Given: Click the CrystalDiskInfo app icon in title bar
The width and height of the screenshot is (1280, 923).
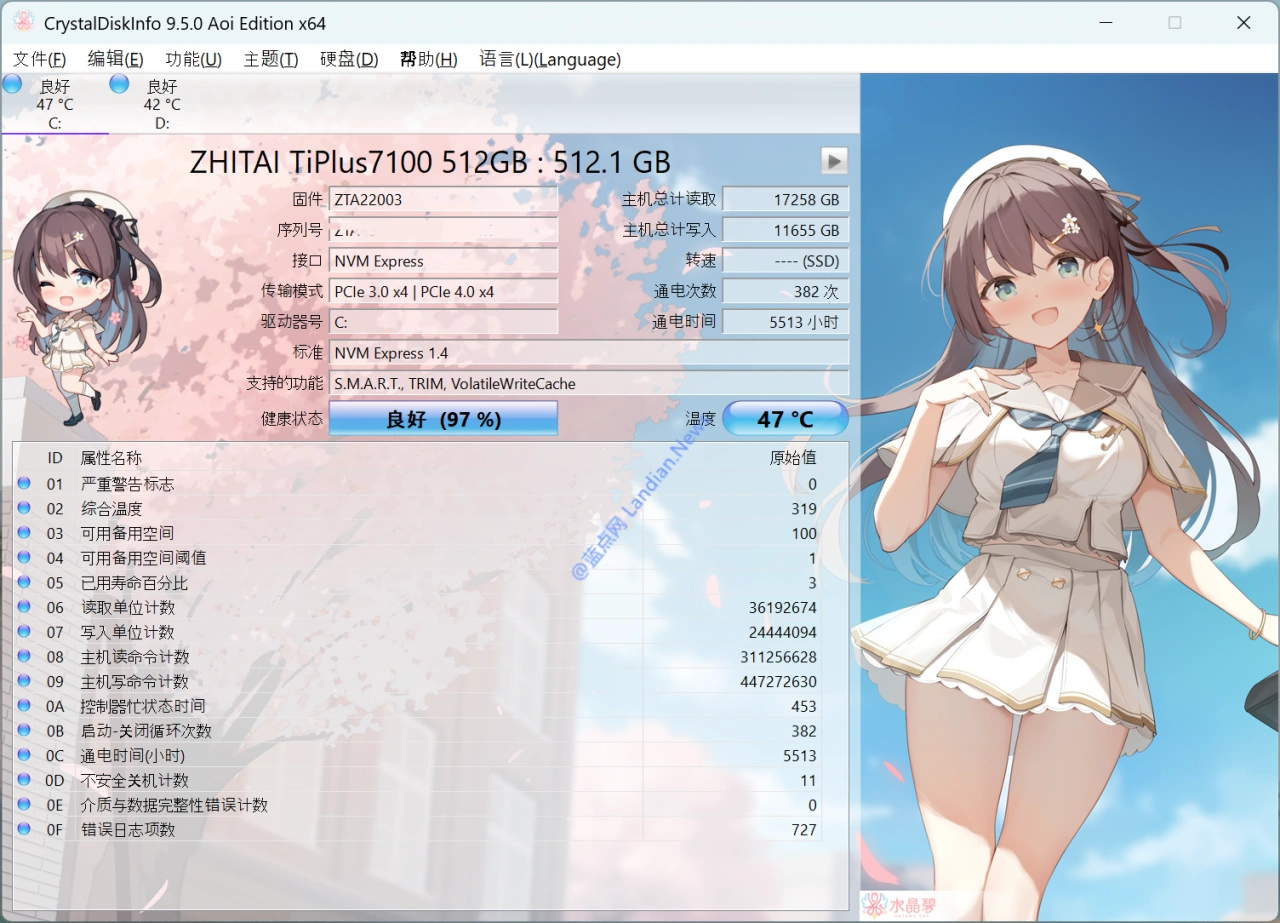Looking at the screenshot, I should [23, 22].
